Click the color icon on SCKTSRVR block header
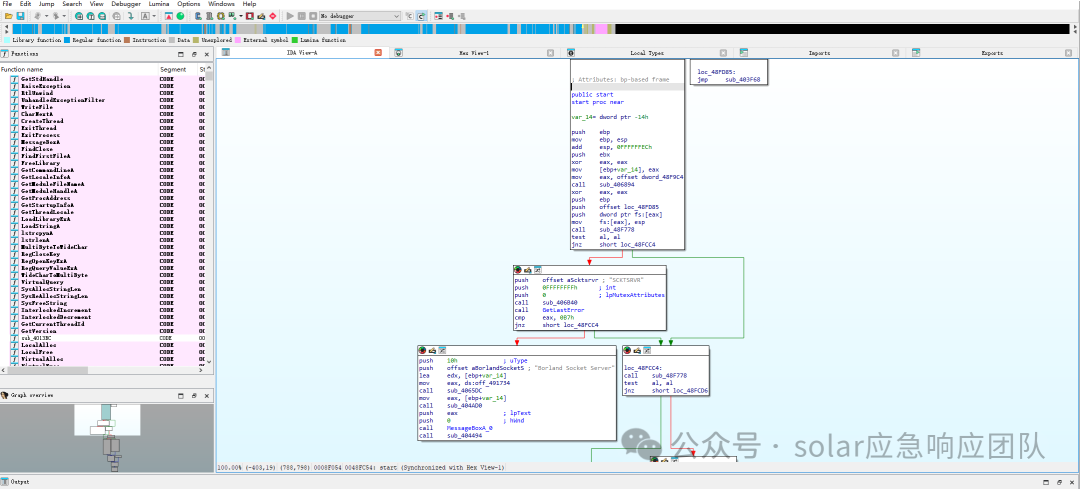1080x489 pixels. tap(517, 270)
